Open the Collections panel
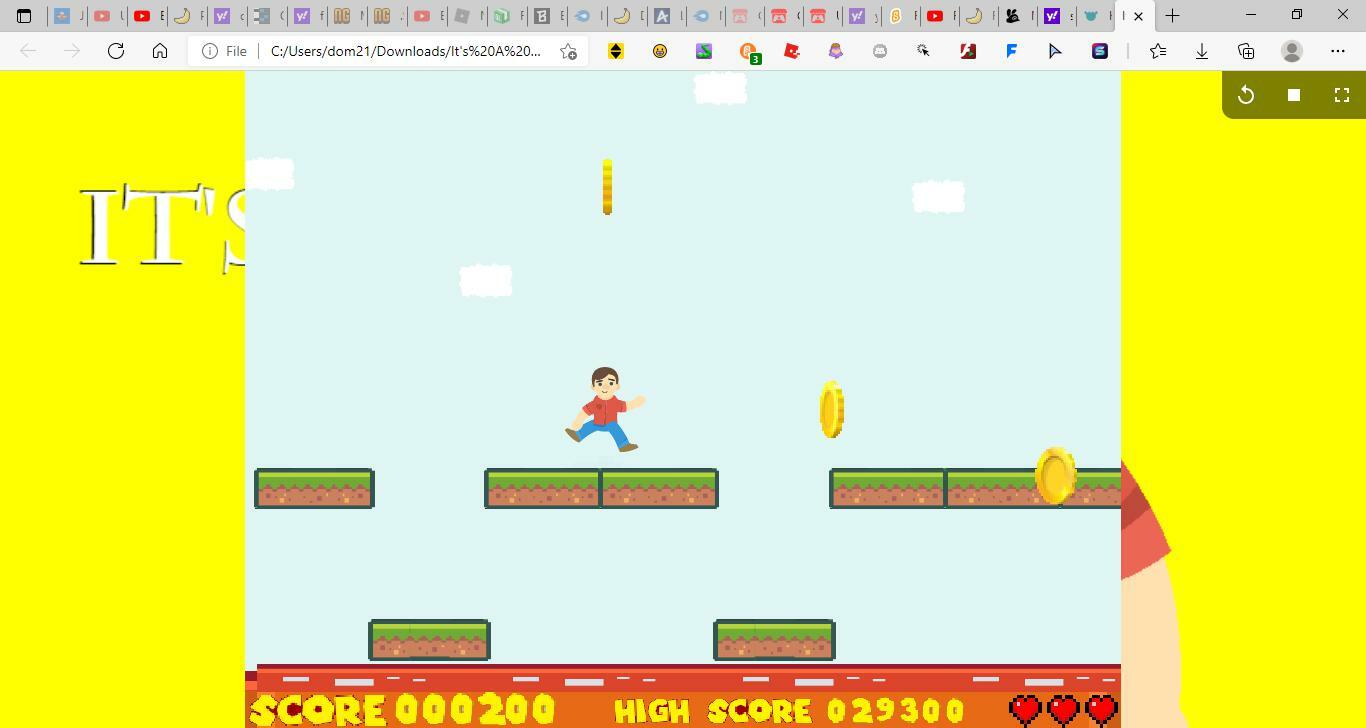This screenshot has height=728, width=1366. (x=1246, y=51)
